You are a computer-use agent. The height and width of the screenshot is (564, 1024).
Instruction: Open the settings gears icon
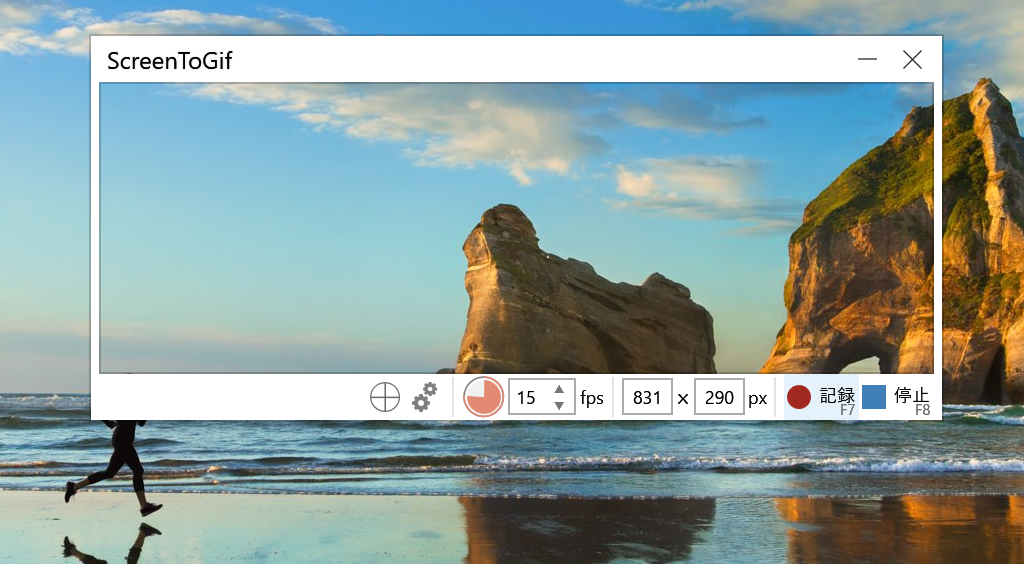tap(424, 397)
